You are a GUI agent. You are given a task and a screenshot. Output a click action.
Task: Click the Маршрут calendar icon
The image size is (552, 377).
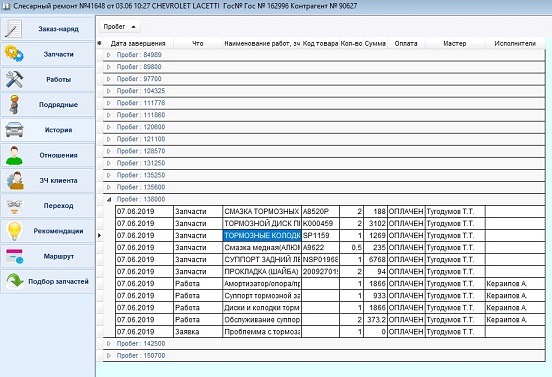click(x=14, y=256)
